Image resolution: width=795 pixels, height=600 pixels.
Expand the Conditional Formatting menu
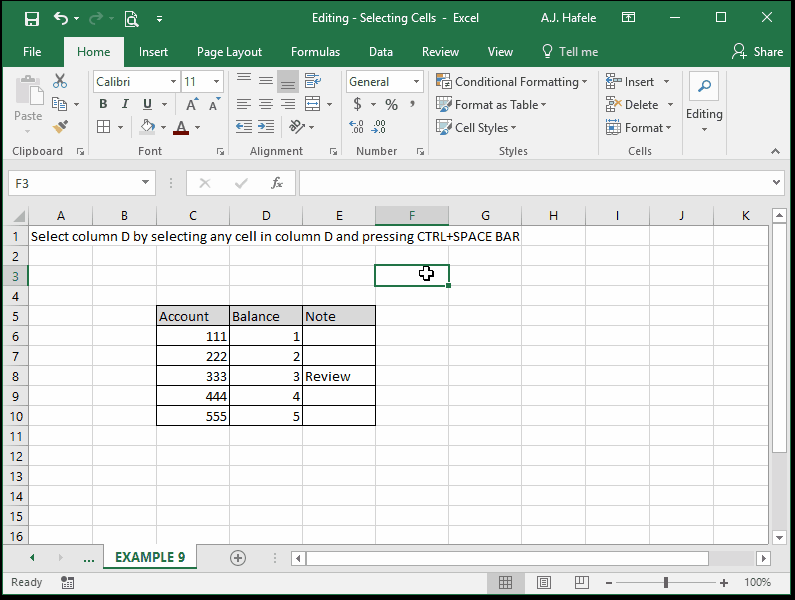pos(512,82)
